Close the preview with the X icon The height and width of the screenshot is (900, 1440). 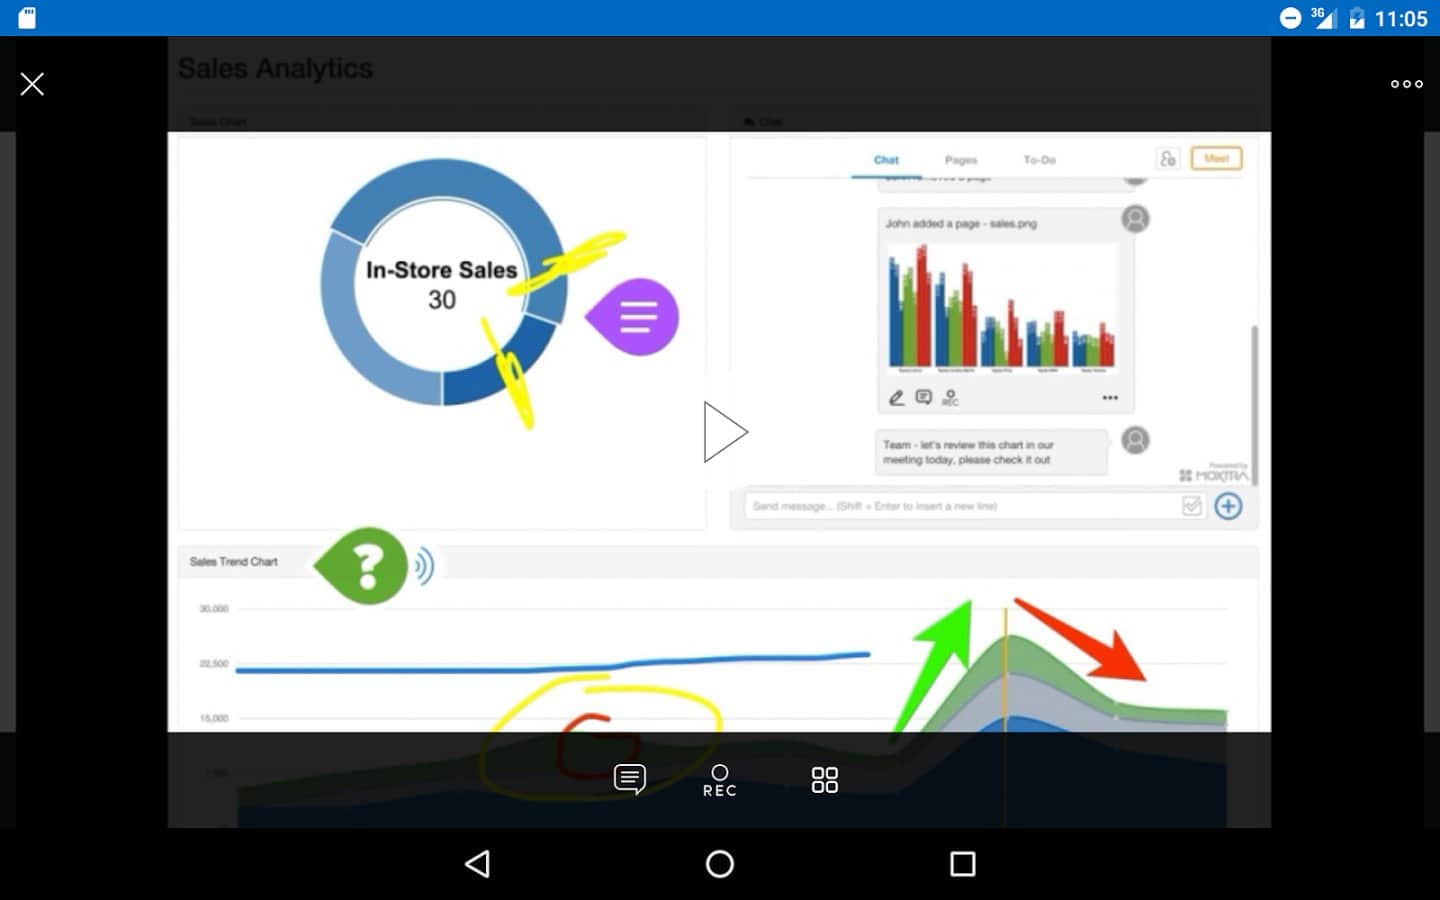point(32,84)
